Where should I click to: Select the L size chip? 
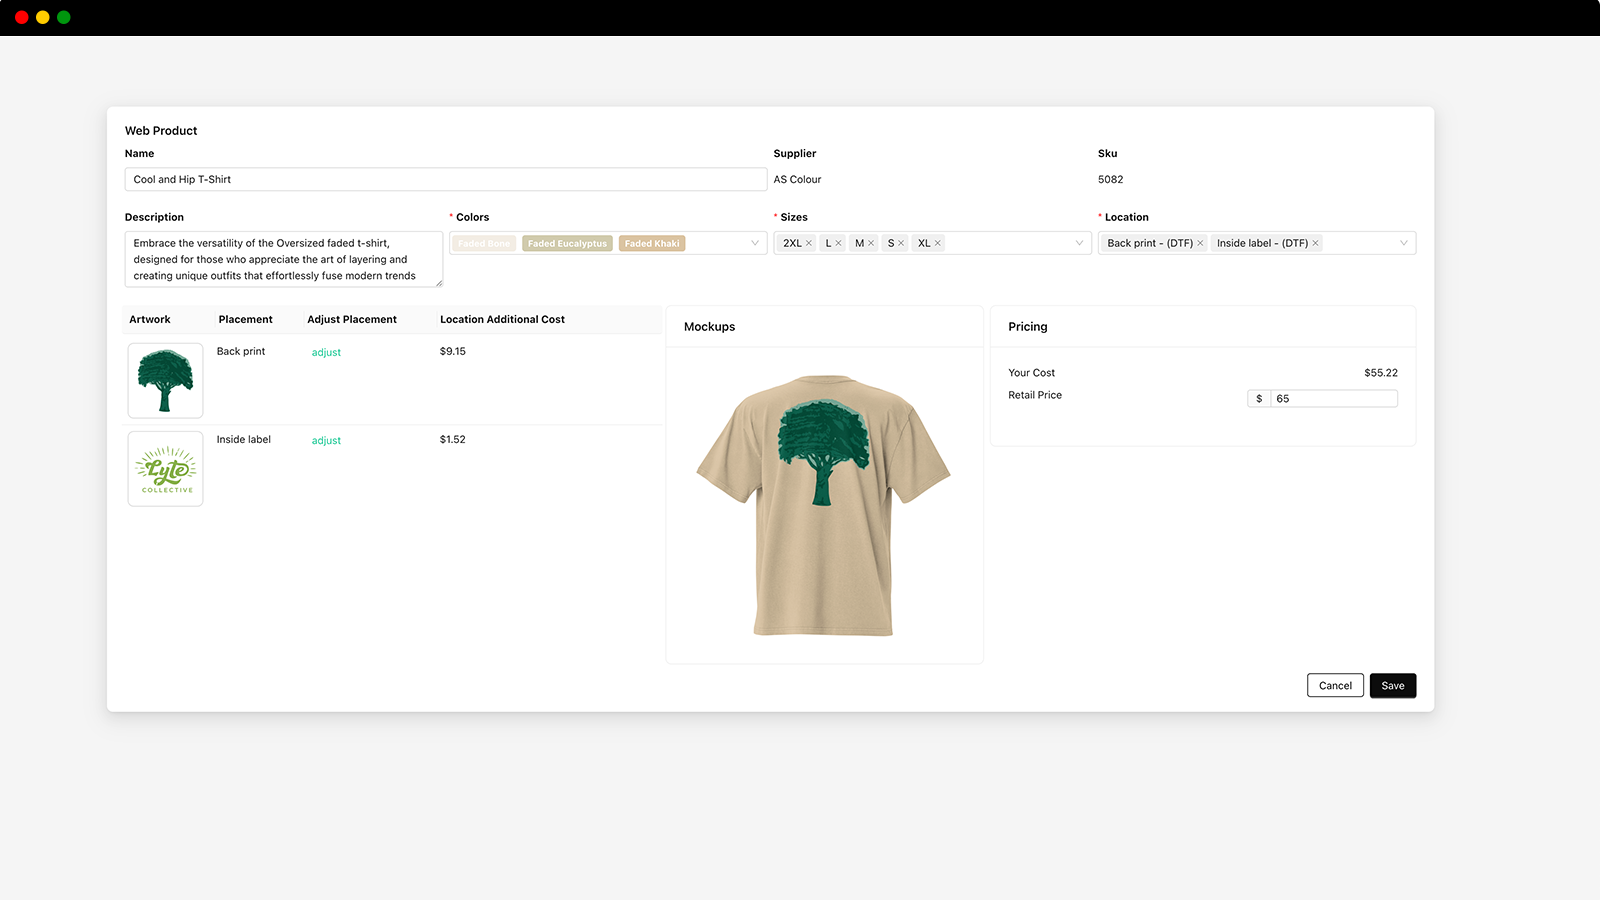coord(828,242)
